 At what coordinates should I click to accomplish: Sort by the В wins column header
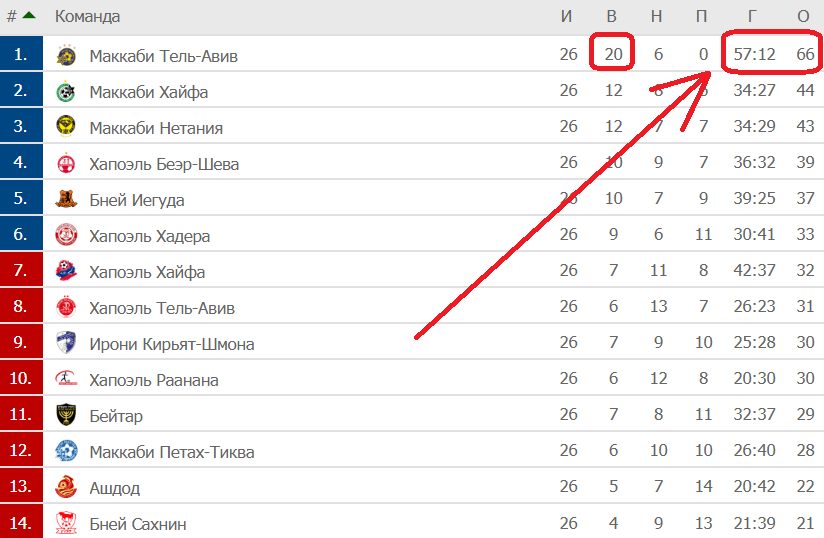[612, 16]
